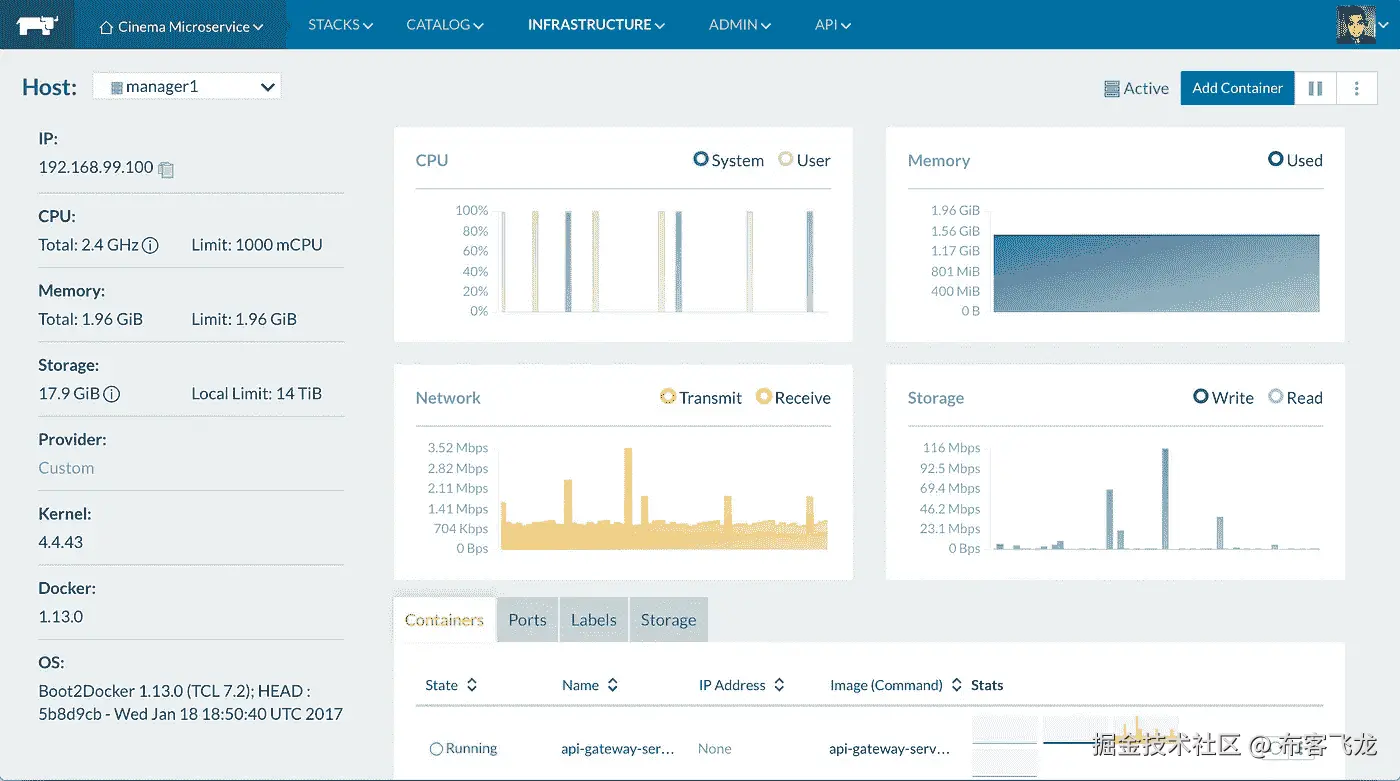1400x781 pixels.
Task: Click Storage info icon
Action: tap(112, 394)
